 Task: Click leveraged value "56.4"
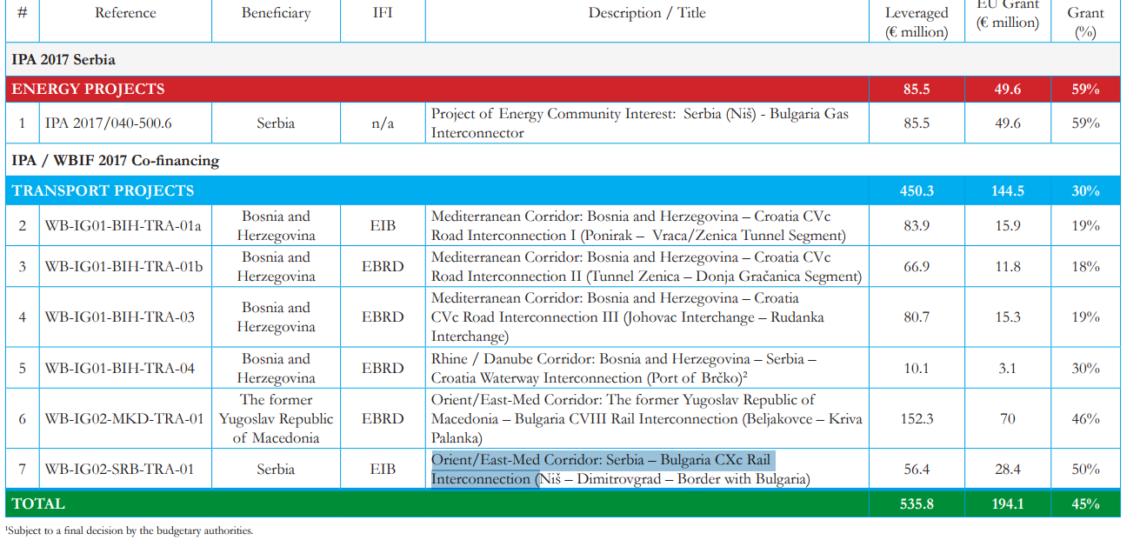coord(917,470)
